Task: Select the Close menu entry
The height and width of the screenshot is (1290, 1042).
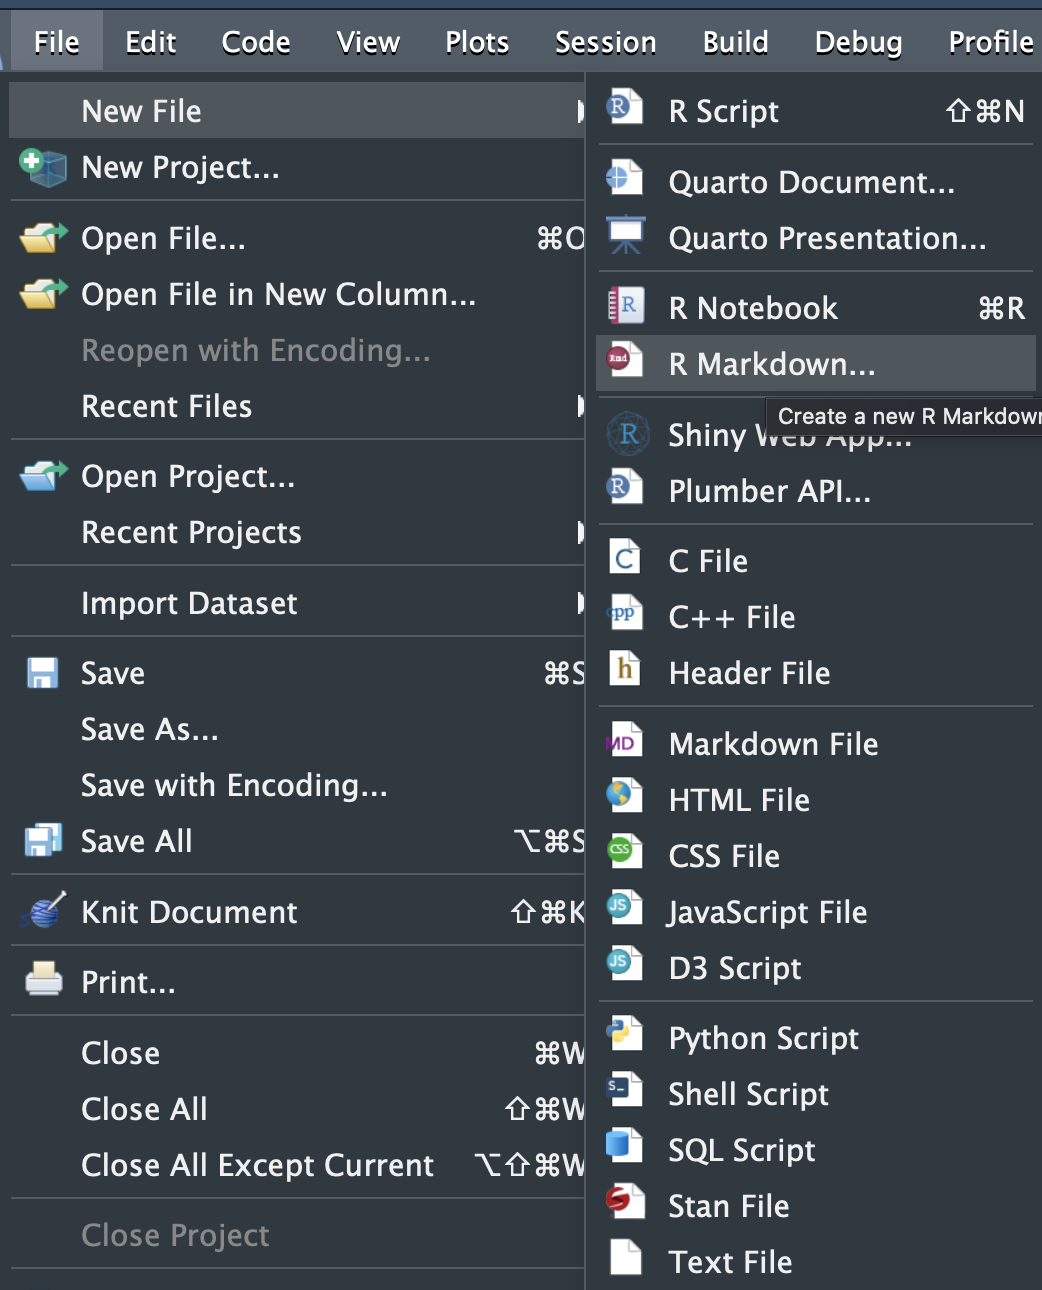Action: click(297, 1053)
